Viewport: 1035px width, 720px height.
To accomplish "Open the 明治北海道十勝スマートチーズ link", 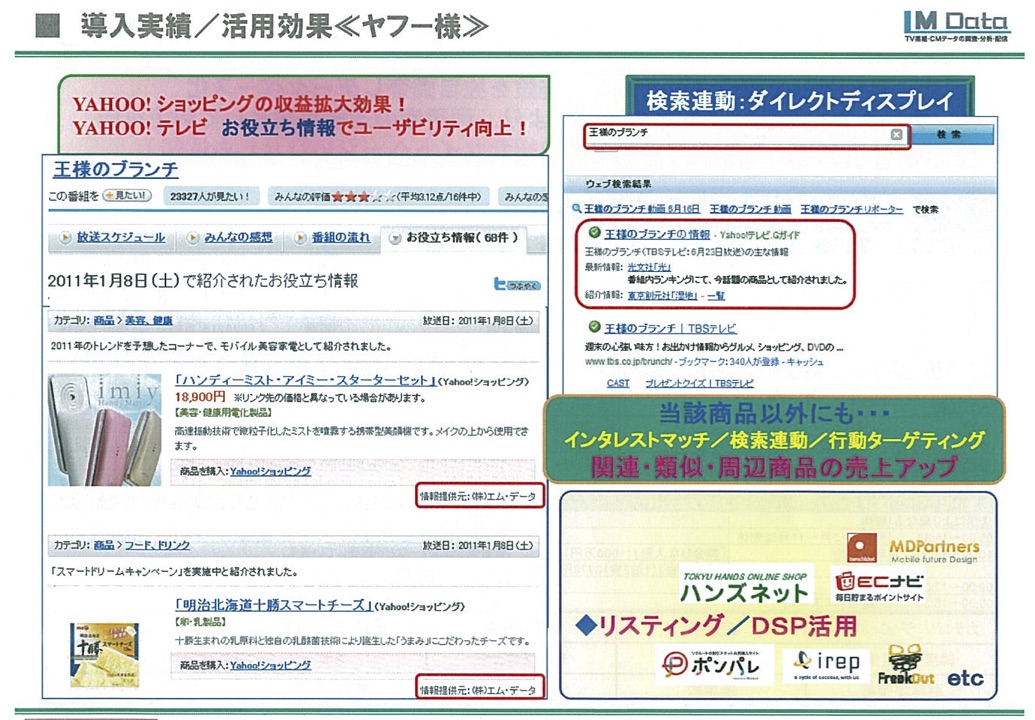I will pos(273,605).
